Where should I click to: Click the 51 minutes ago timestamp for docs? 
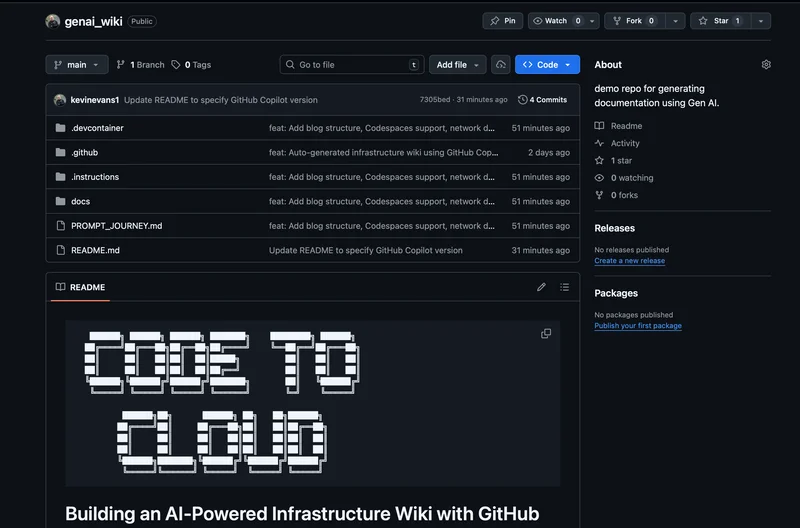pyautogui.click(x=541, y=202)
